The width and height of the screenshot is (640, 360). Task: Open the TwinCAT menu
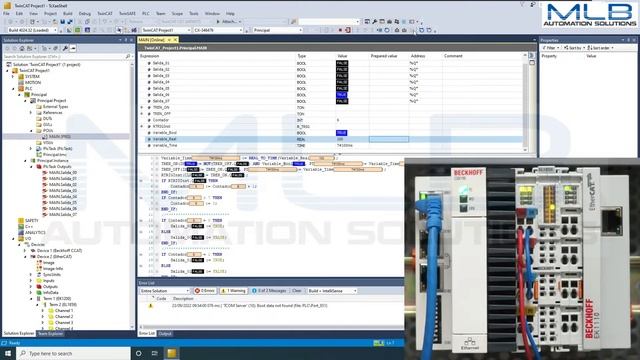104,13
